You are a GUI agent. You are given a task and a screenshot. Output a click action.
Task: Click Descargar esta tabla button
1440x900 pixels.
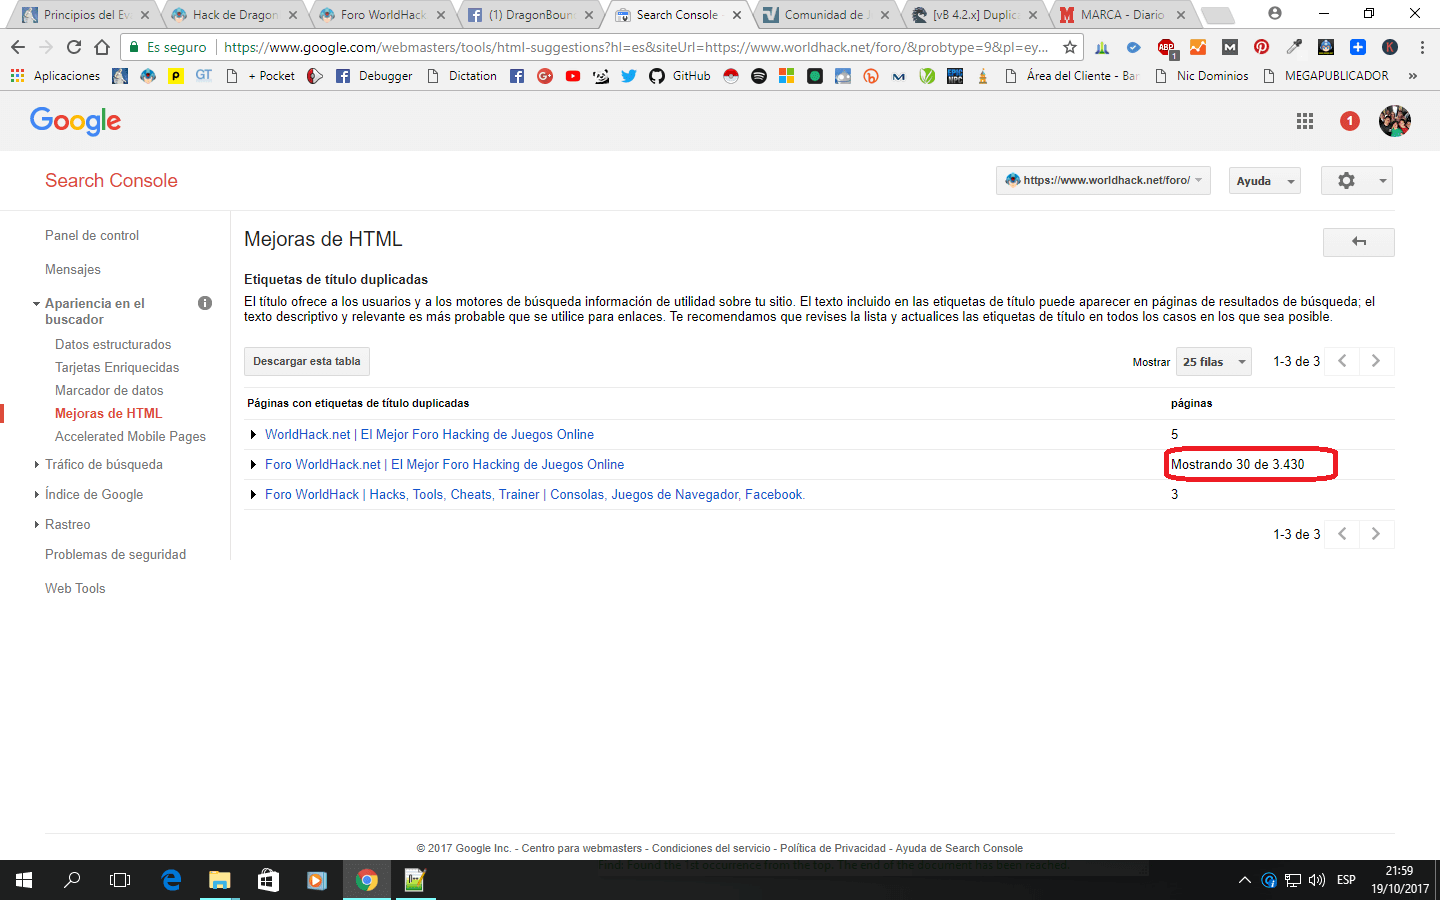(307, 361)
